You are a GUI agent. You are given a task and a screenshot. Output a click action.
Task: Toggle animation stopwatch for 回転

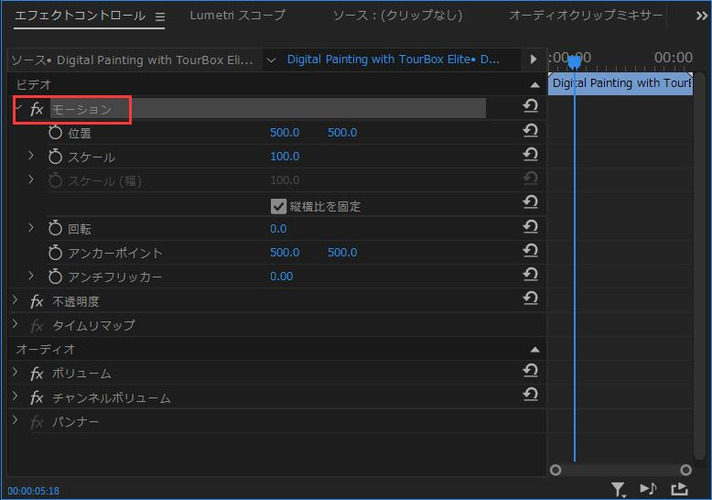click(x=55, y=228)
